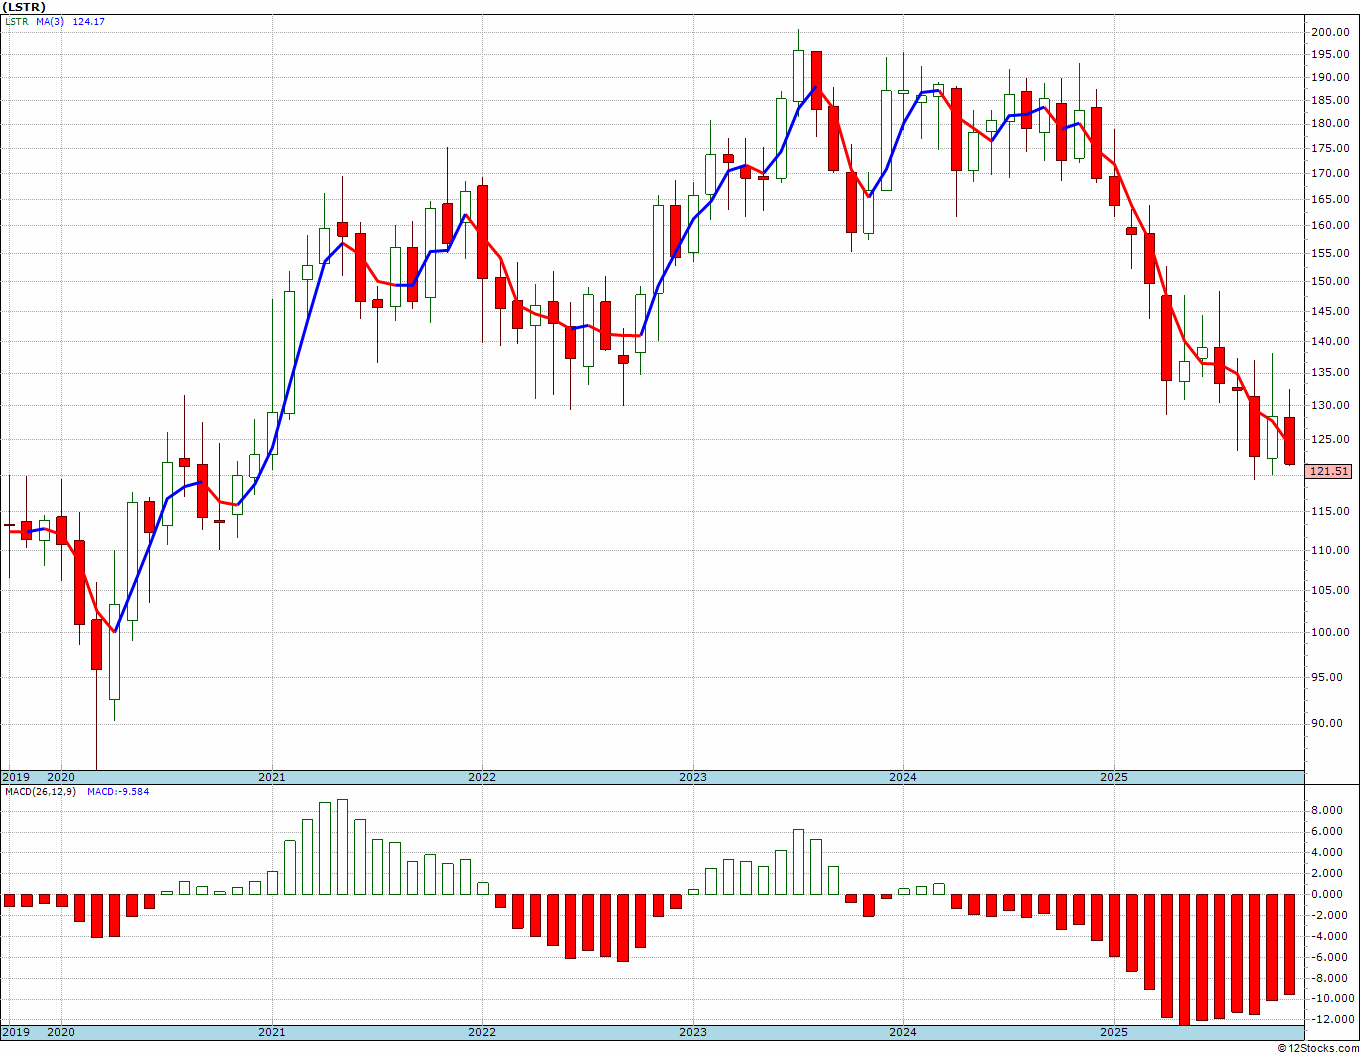Screen dimensions: 1360x1056
Task: Click the 195.00 price axis label
Action: (x=1330, y=54)
